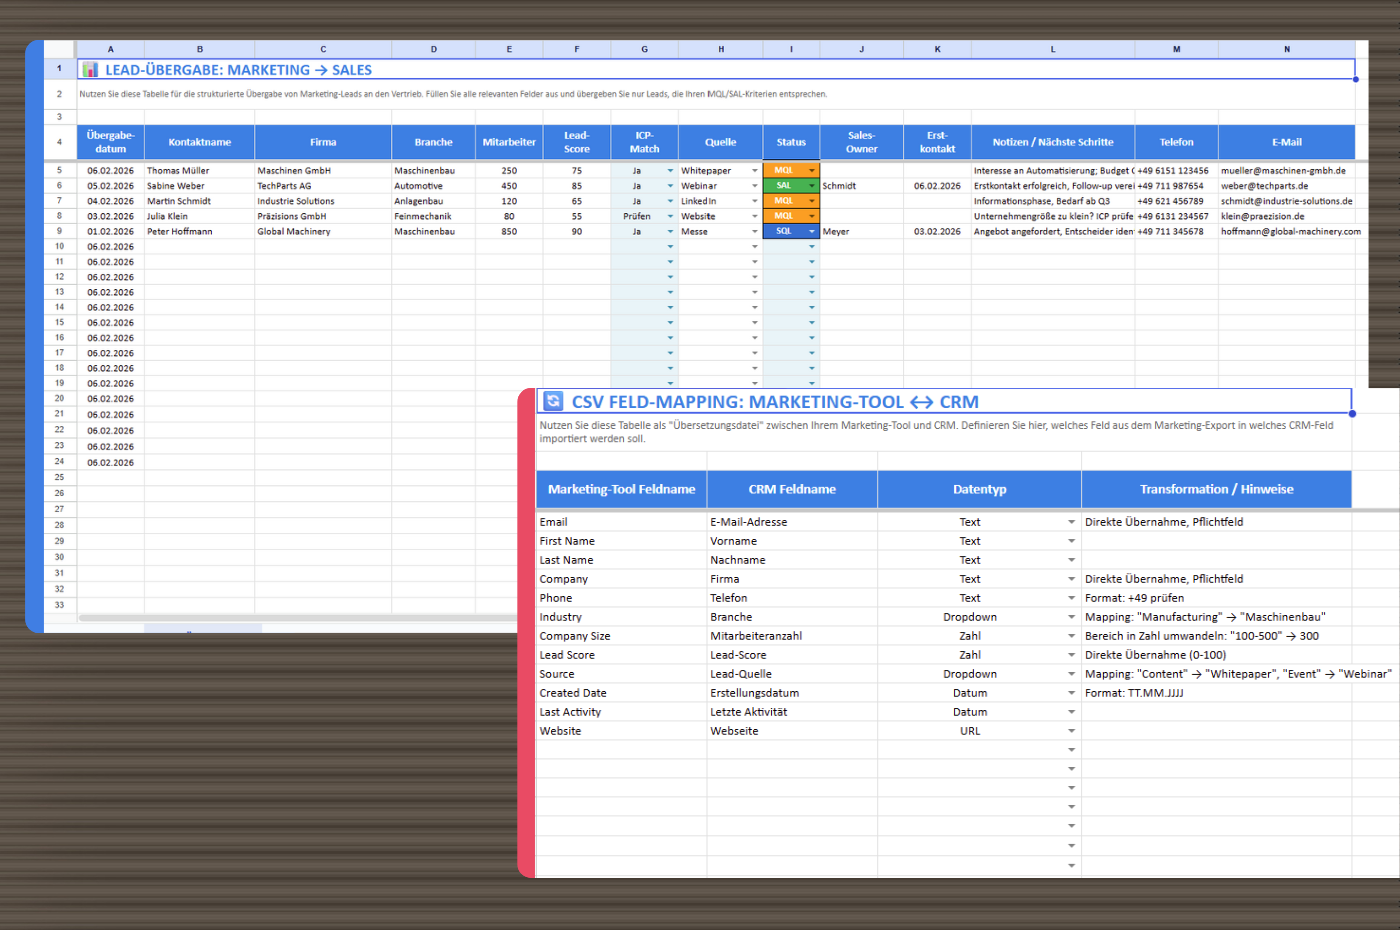Click the chart icon beside the LEAD-ÜBERGABE title
The height and width of the screenshot is (930, 1400).
click(x=91, y=69)
